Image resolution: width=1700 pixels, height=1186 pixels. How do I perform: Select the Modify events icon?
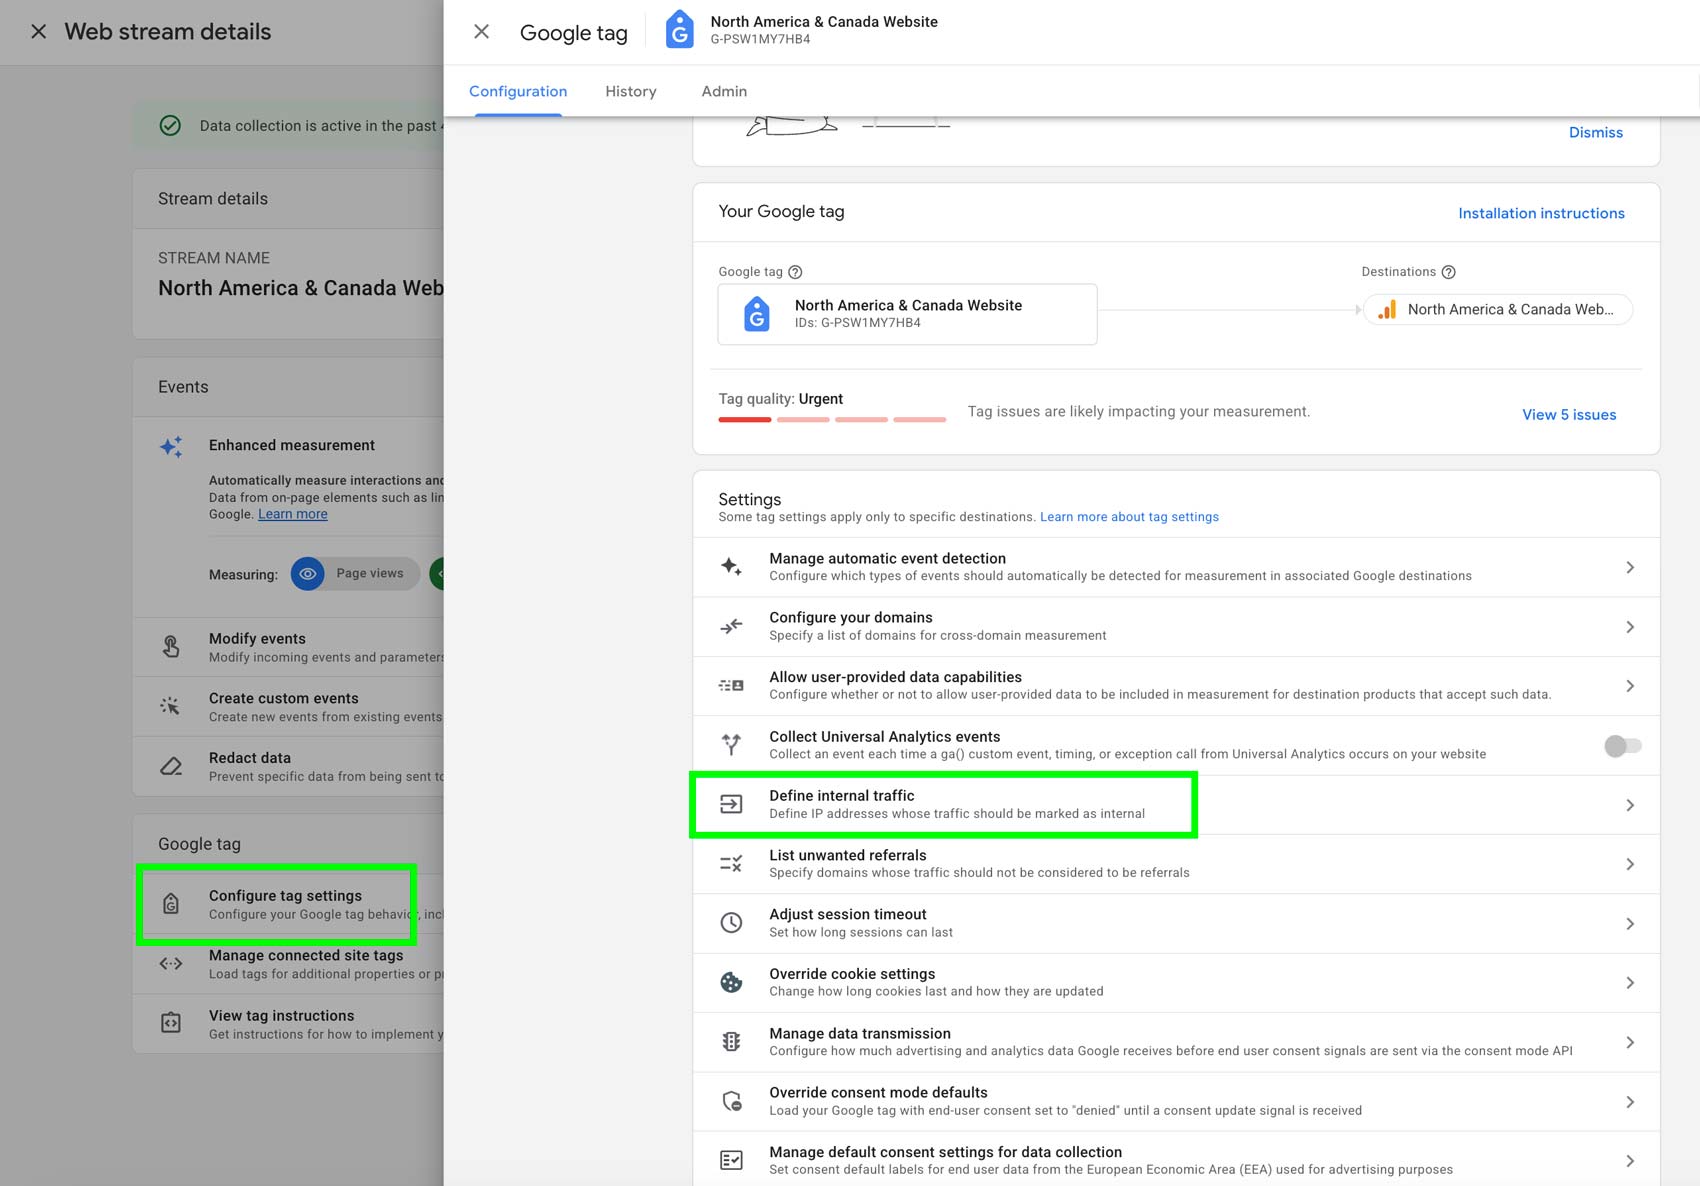click(171, 647)
